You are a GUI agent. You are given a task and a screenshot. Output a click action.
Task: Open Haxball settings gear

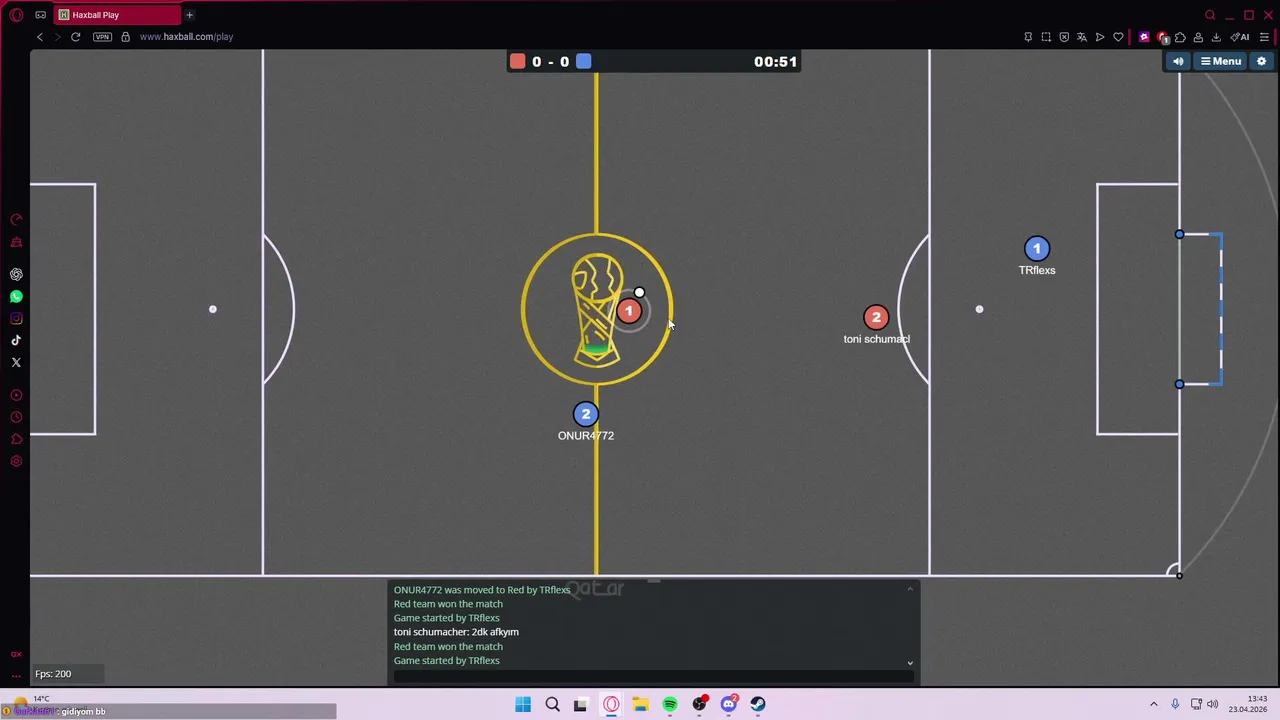click(x=1262, y=61)
